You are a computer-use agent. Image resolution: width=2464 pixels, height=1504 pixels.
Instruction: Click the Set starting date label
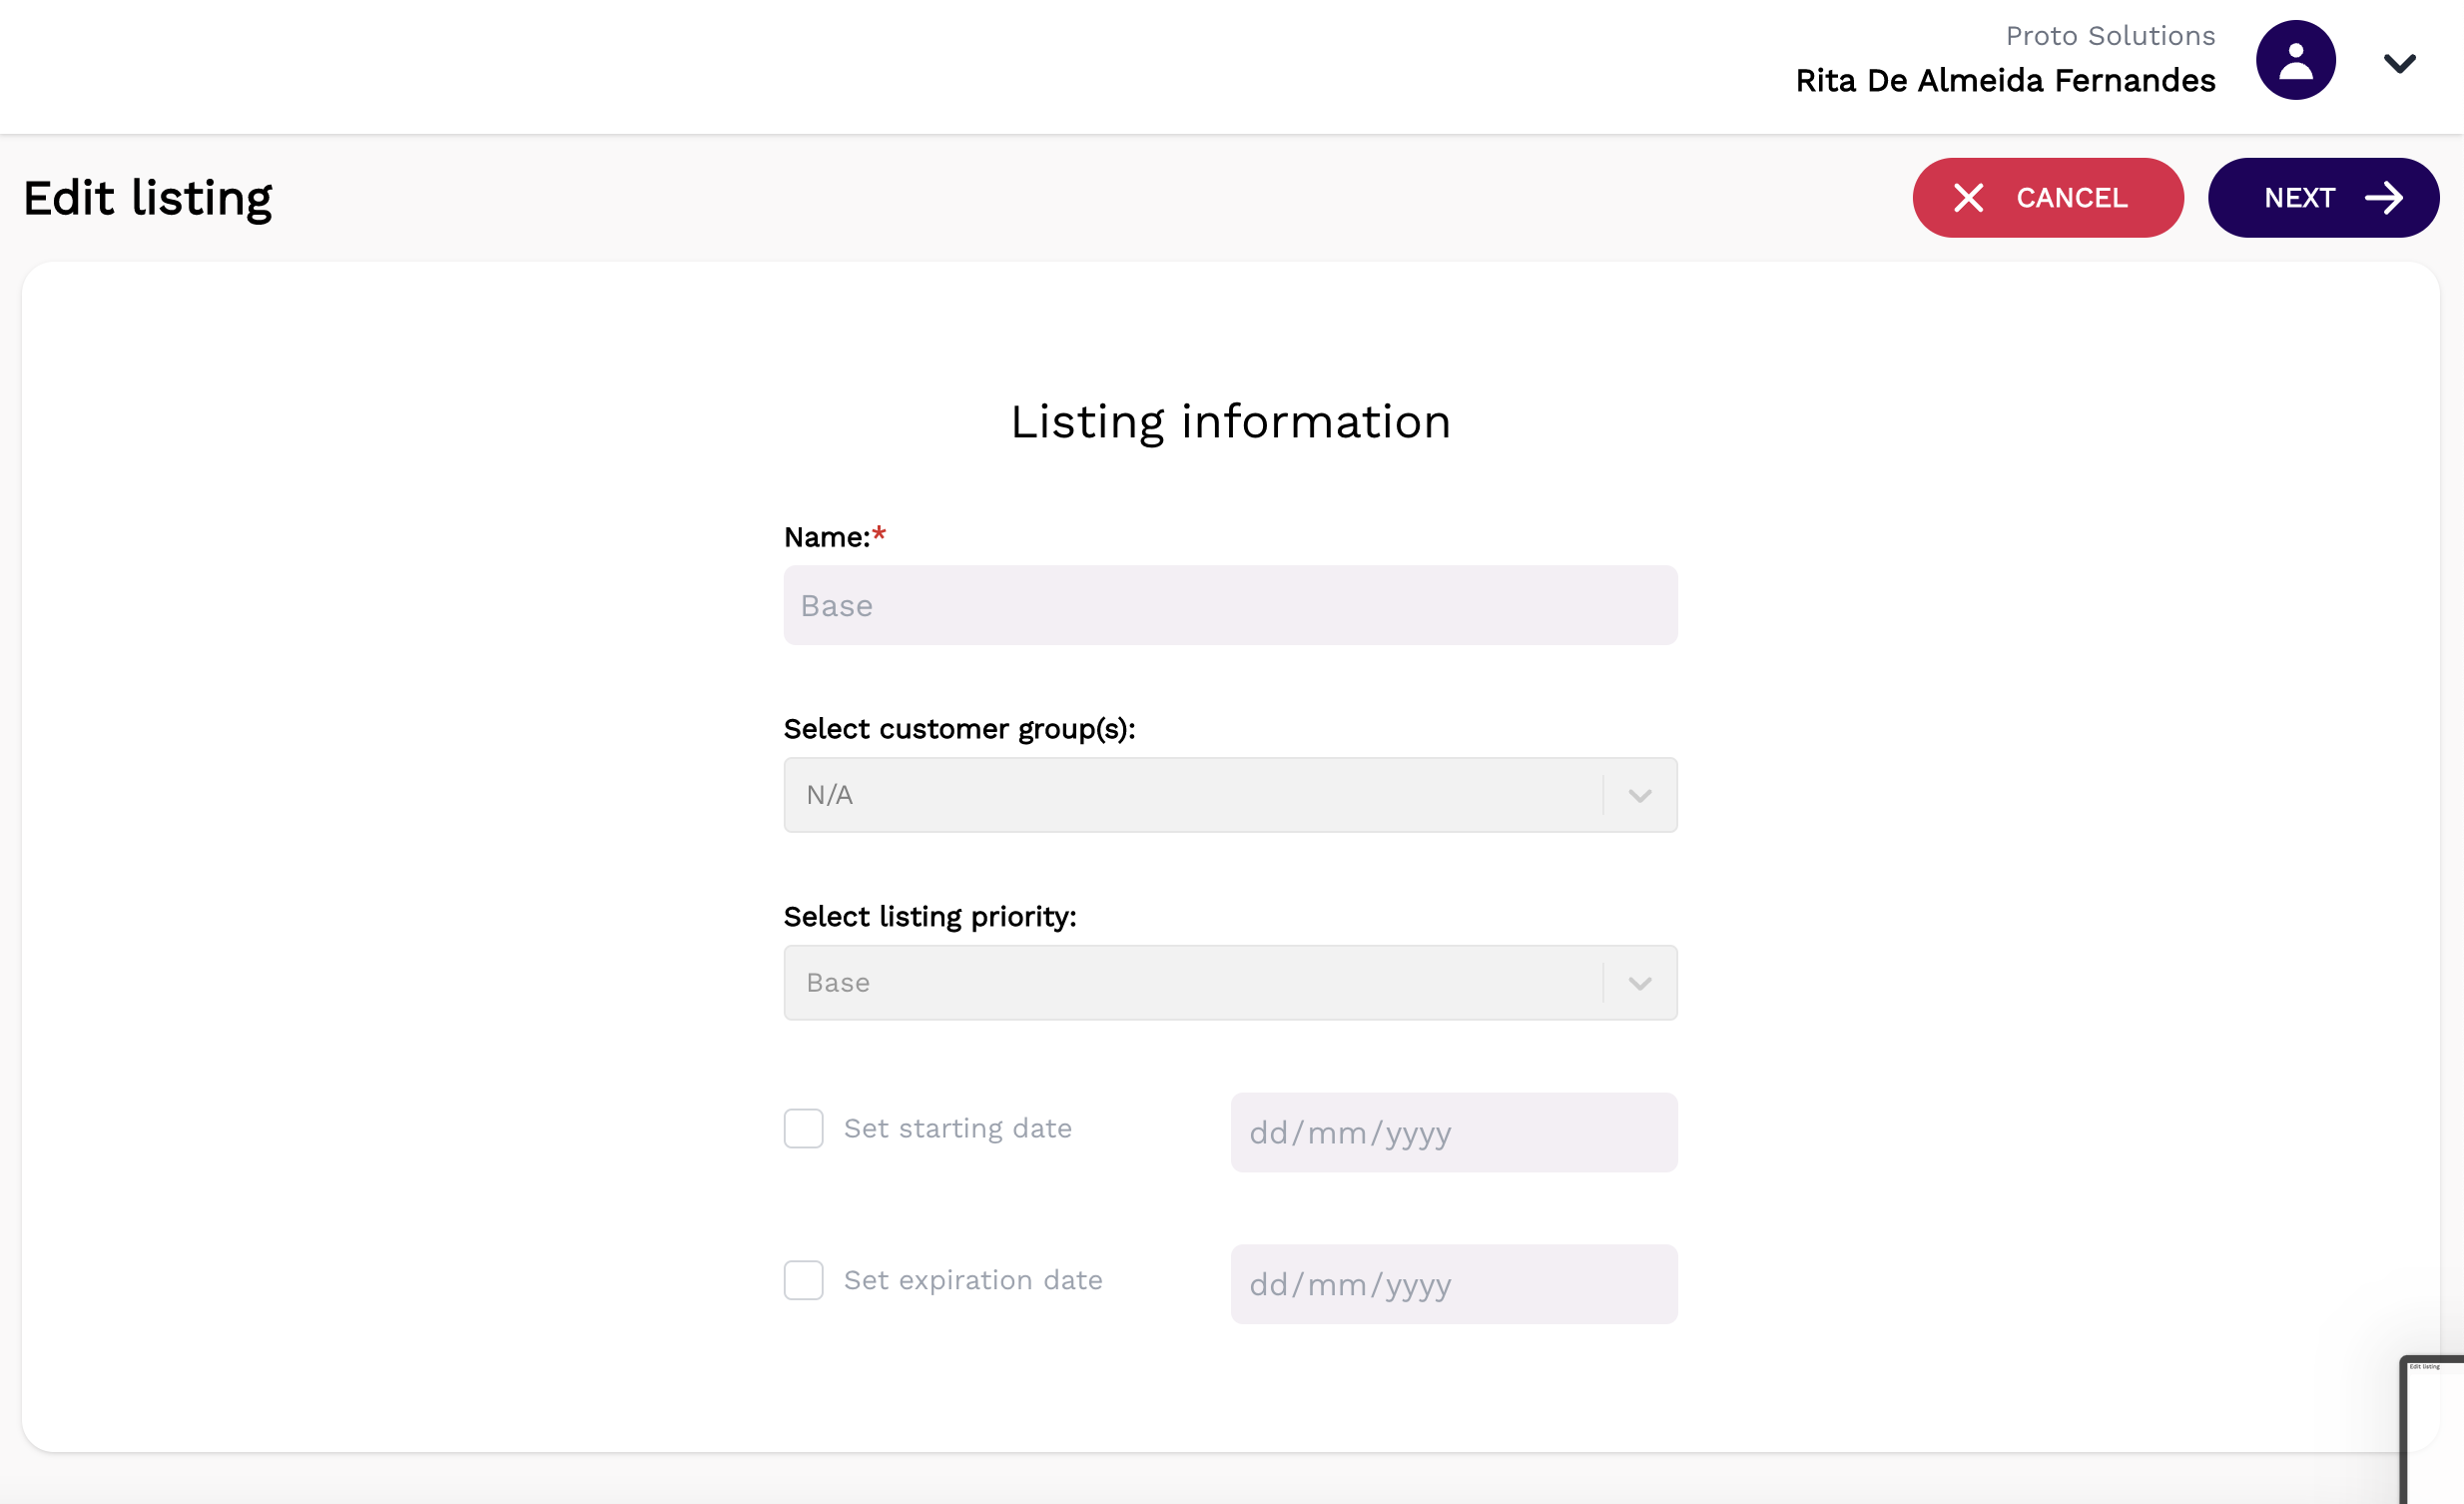point(957,1129)
